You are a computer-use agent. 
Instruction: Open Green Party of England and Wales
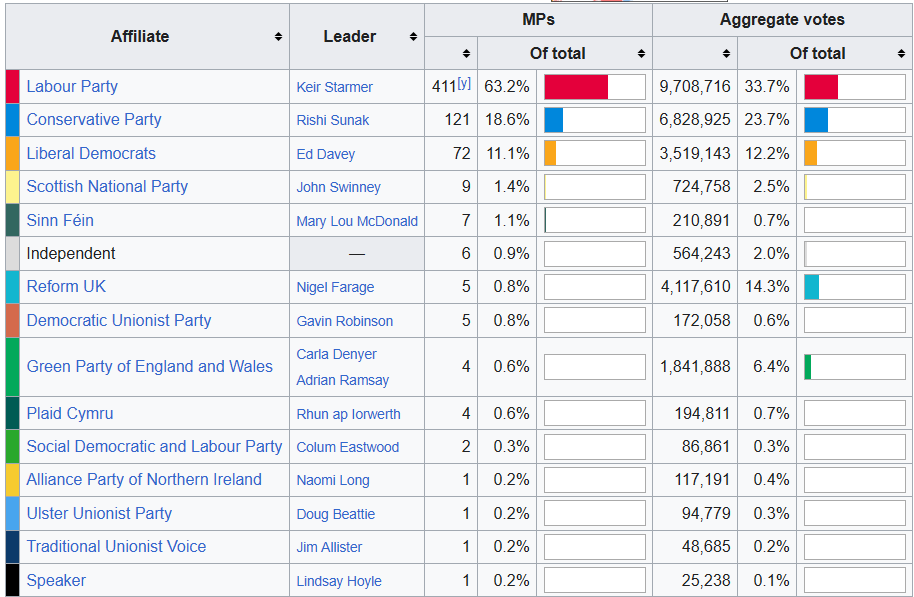[150, 366]
